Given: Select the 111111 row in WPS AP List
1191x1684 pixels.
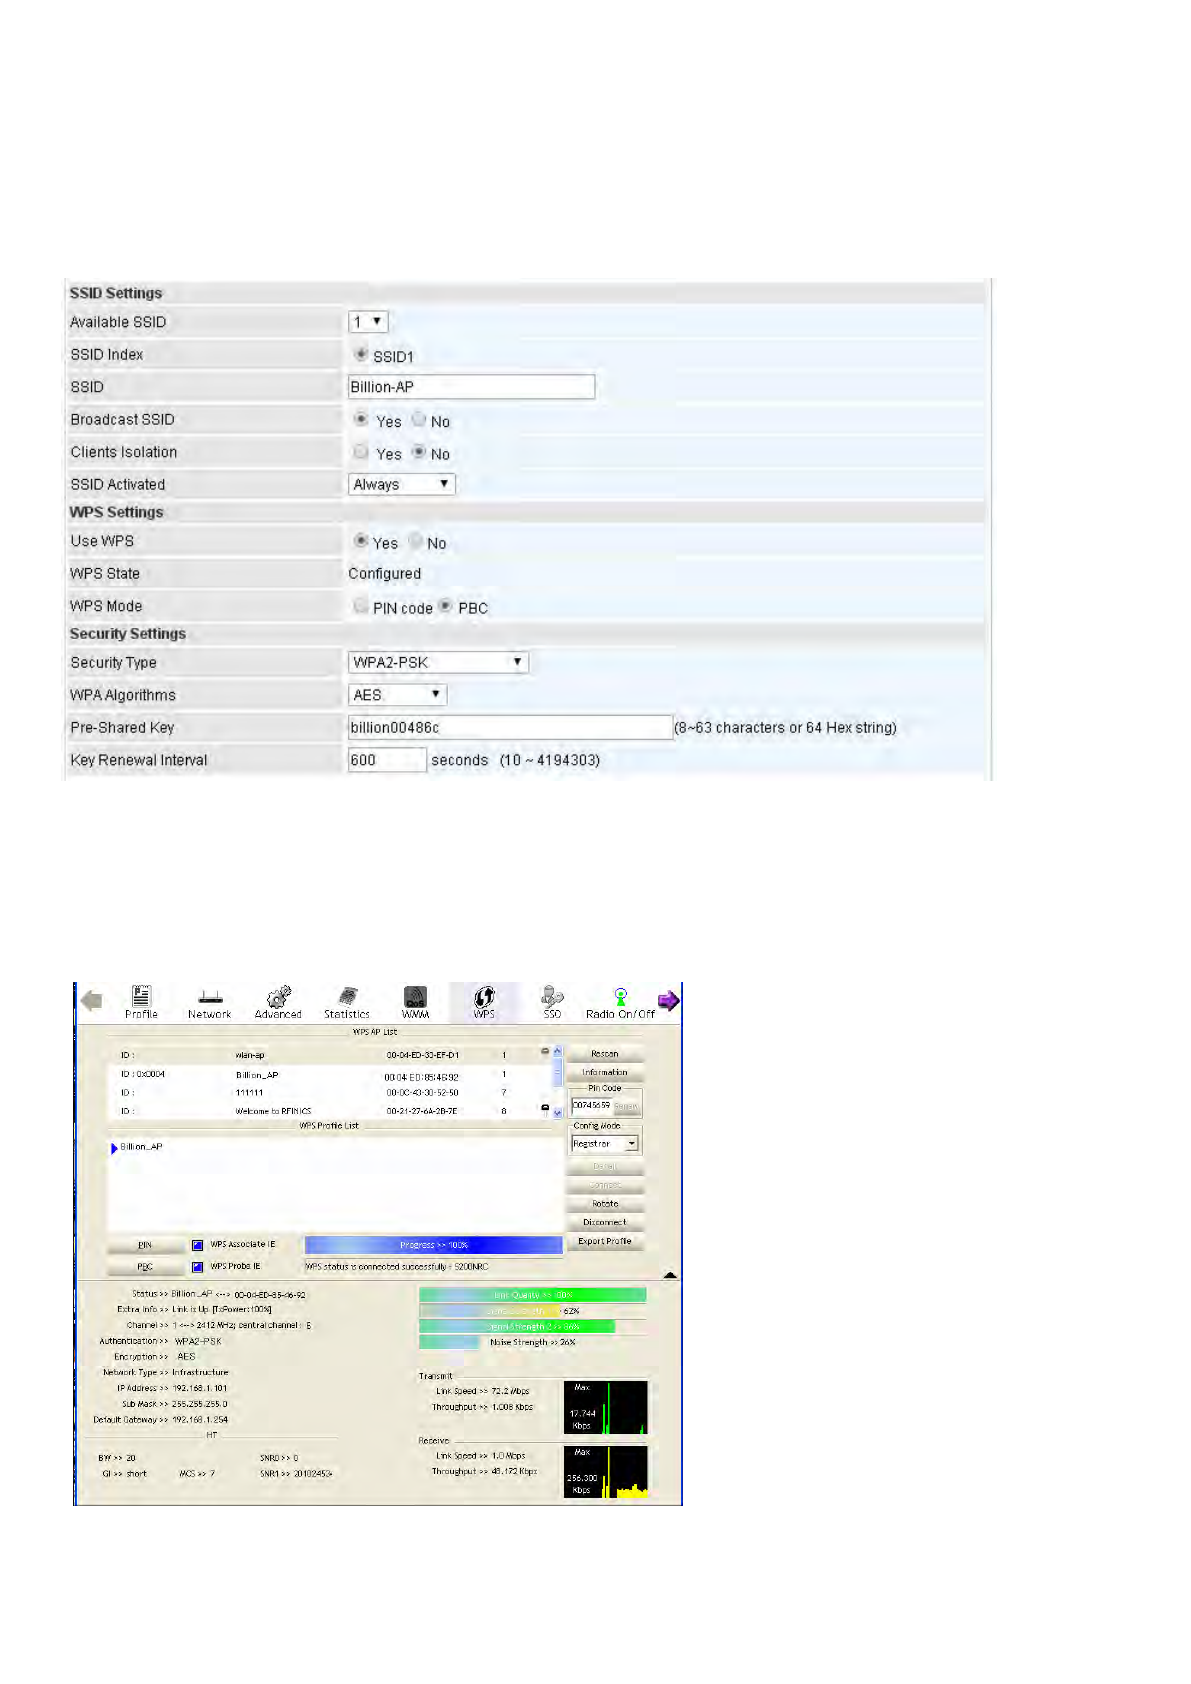Looking at the screenshot, I should [x=330, y=1093].
